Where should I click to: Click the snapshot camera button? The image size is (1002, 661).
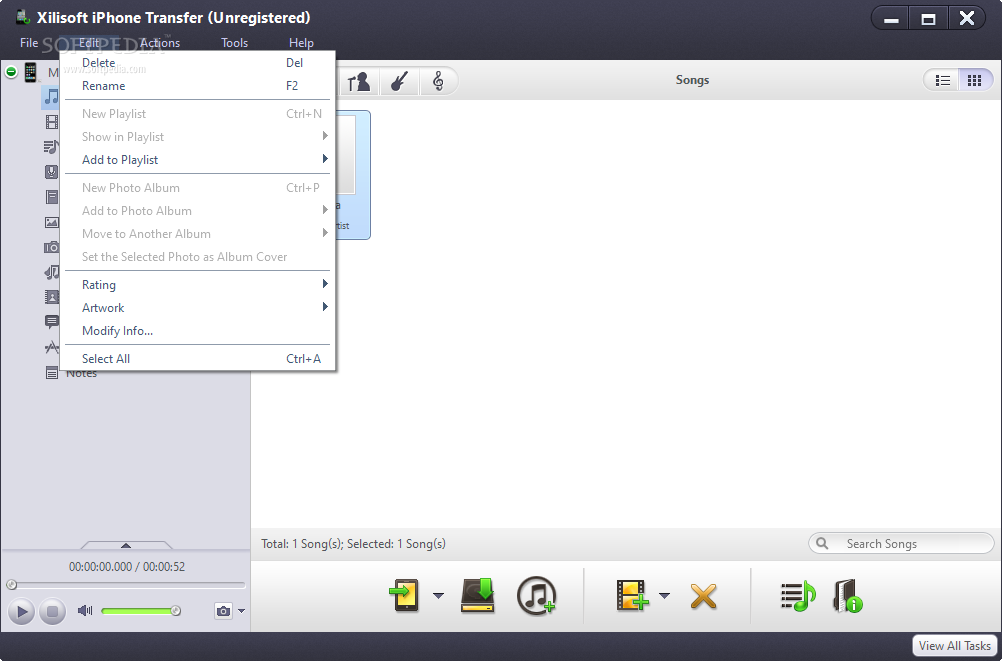pos(223,611)
